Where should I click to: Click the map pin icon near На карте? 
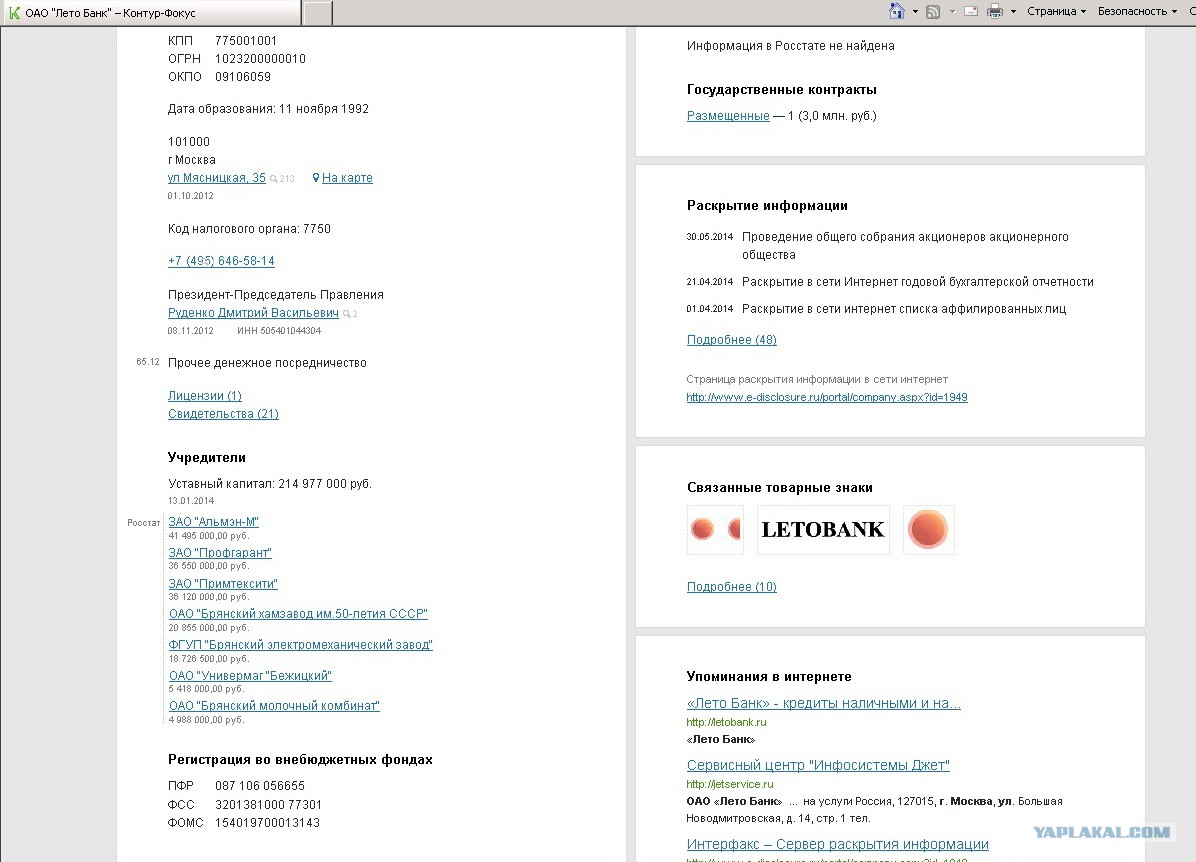(316, 178)
